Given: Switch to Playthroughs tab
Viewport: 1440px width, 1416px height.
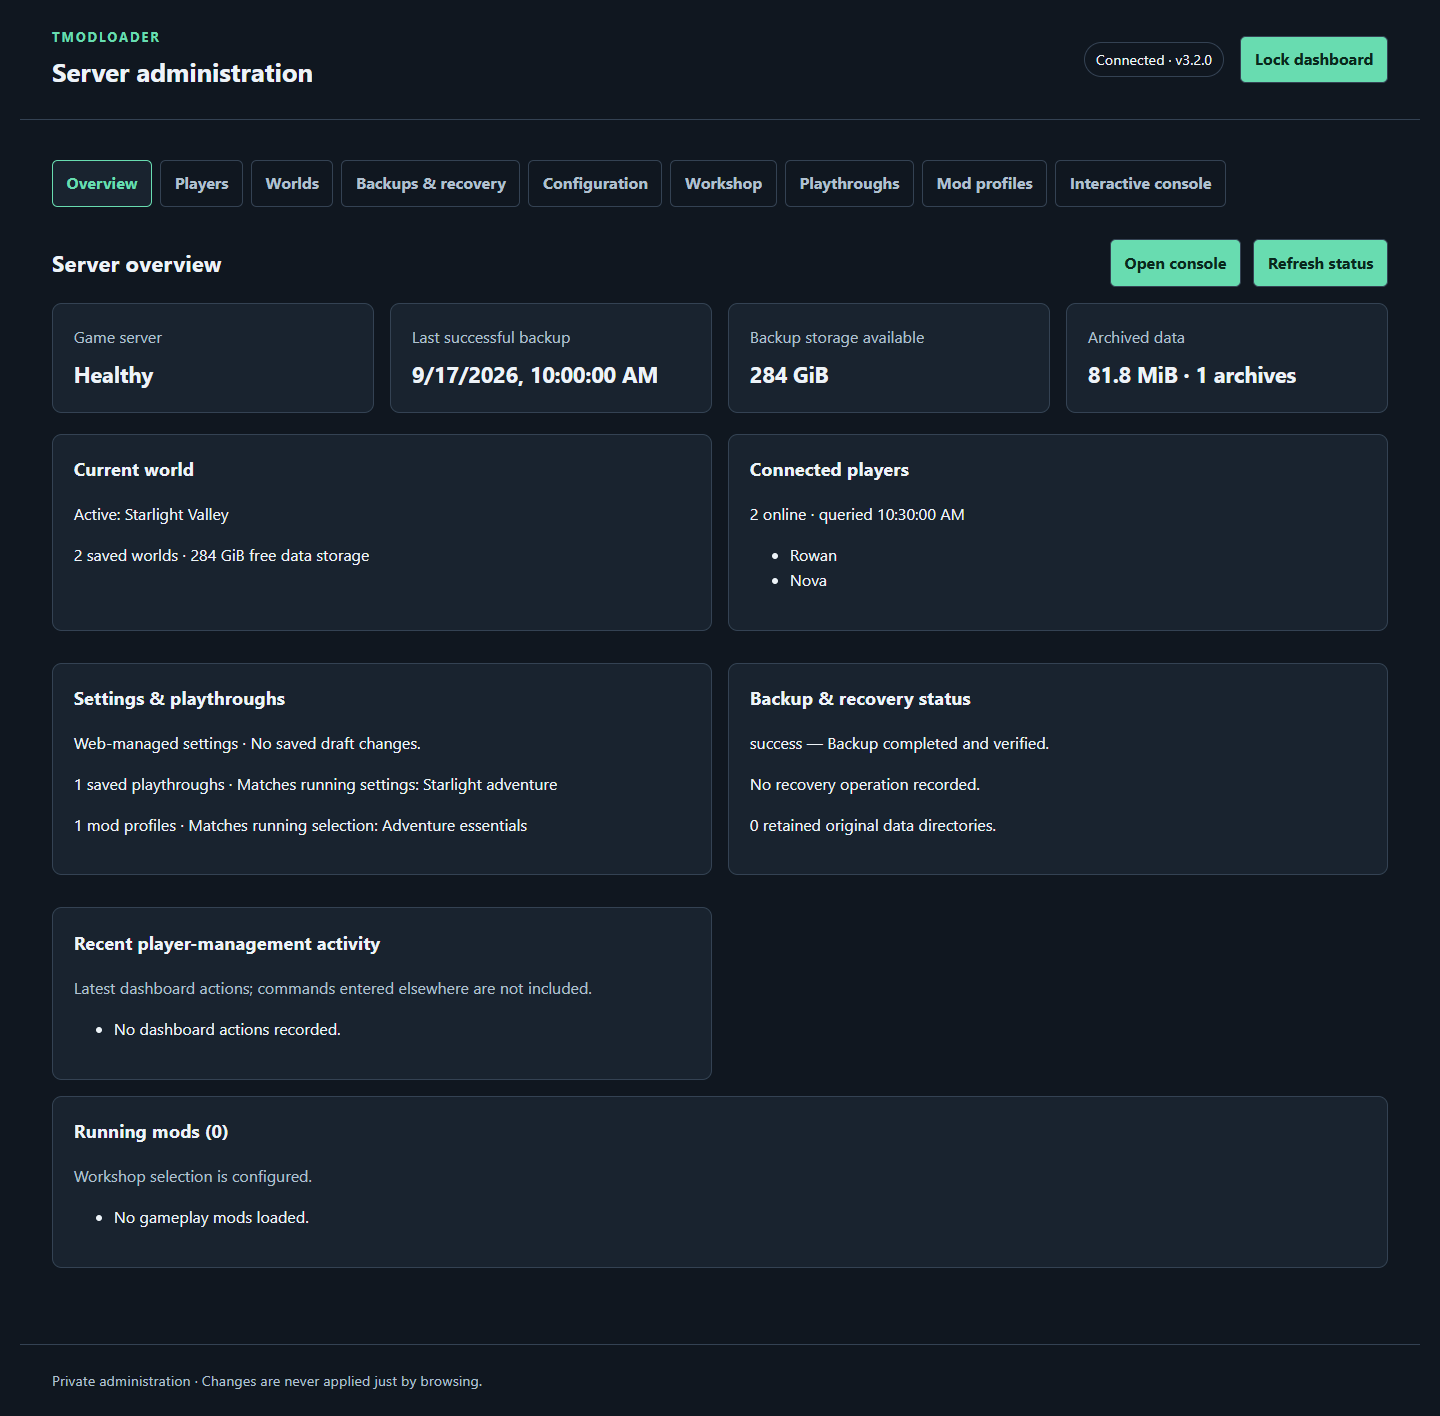Looking at the screenshot, I should coord(849,184).
